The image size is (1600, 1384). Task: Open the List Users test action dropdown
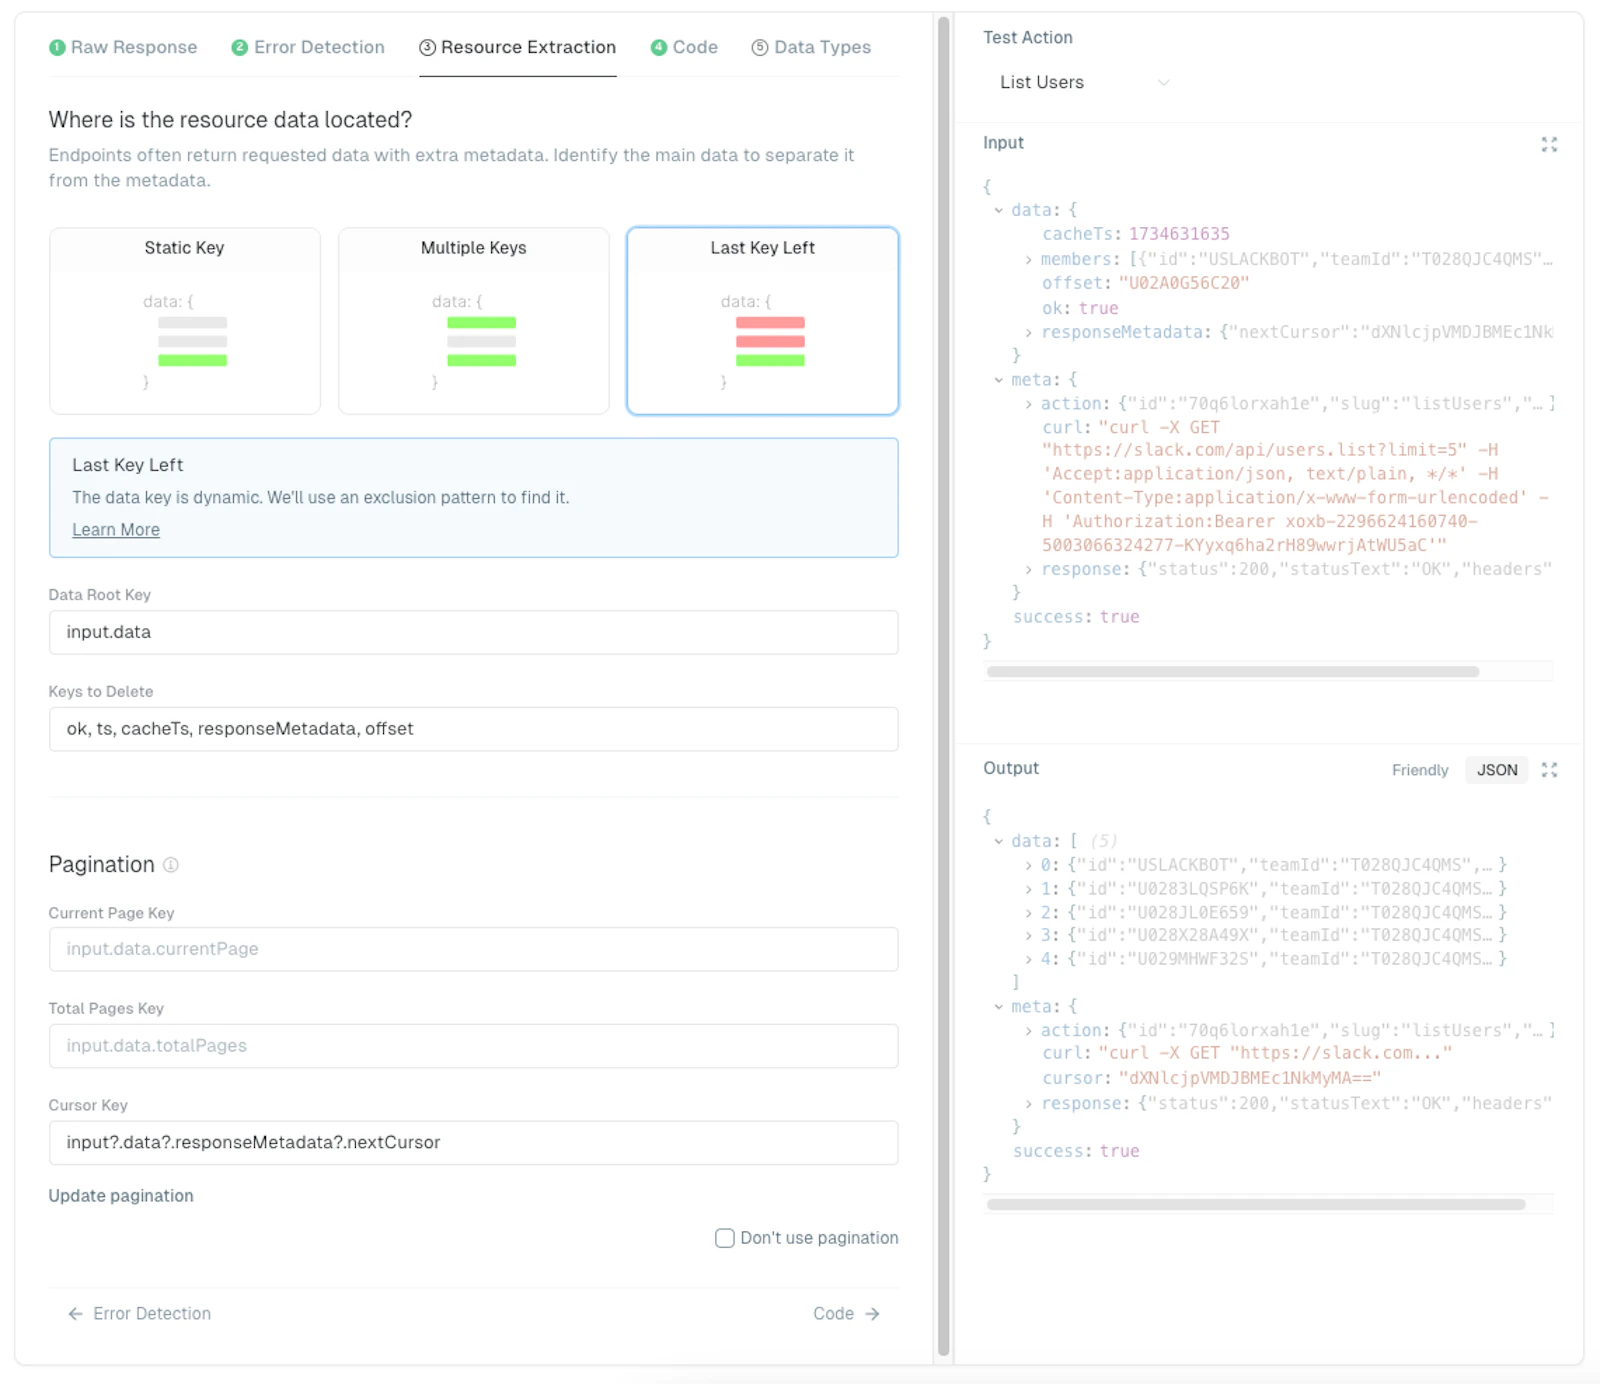[x=1084, y=83]
